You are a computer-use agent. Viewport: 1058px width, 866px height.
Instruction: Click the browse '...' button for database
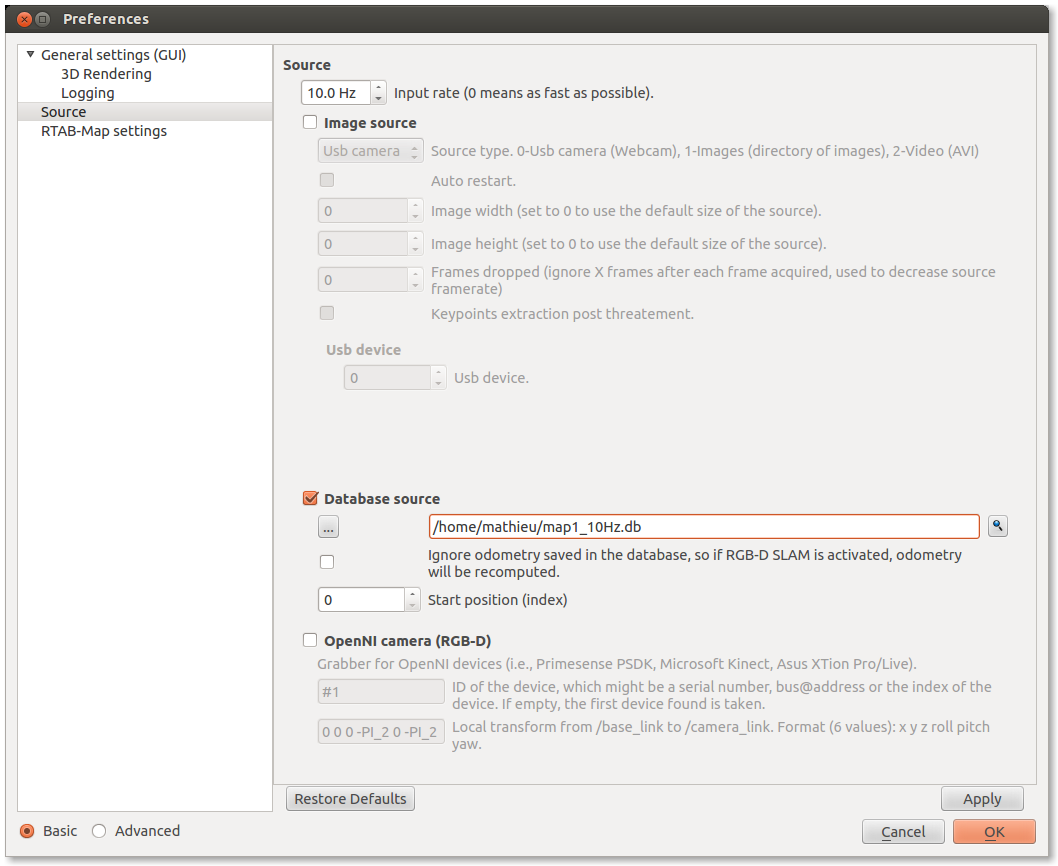tap(329, 527)
